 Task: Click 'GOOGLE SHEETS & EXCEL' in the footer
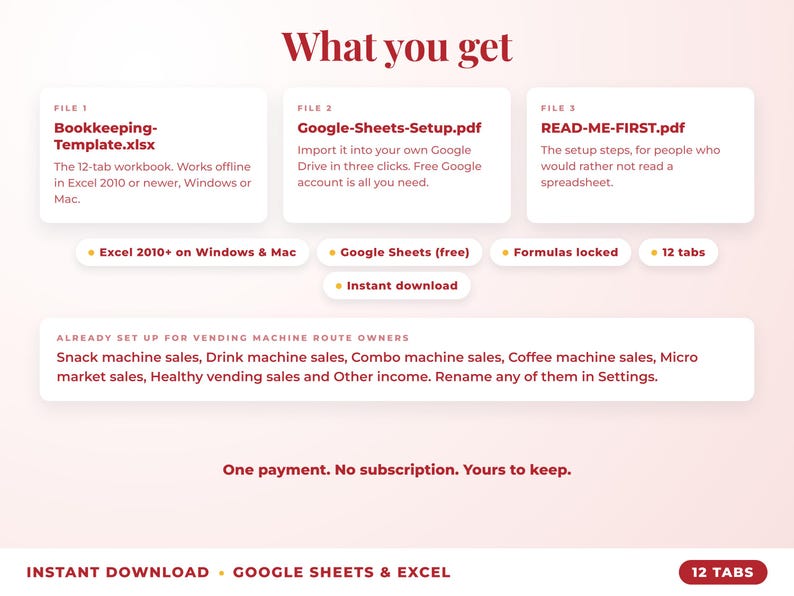(x=342, y=572)
